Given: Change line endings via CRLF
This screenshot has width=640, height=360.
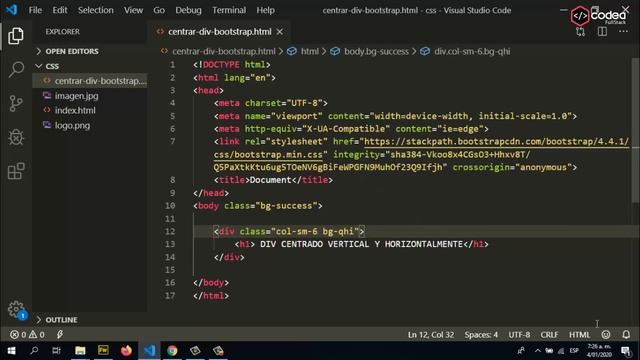Looking at the screenshot, I should coord(549,335).
